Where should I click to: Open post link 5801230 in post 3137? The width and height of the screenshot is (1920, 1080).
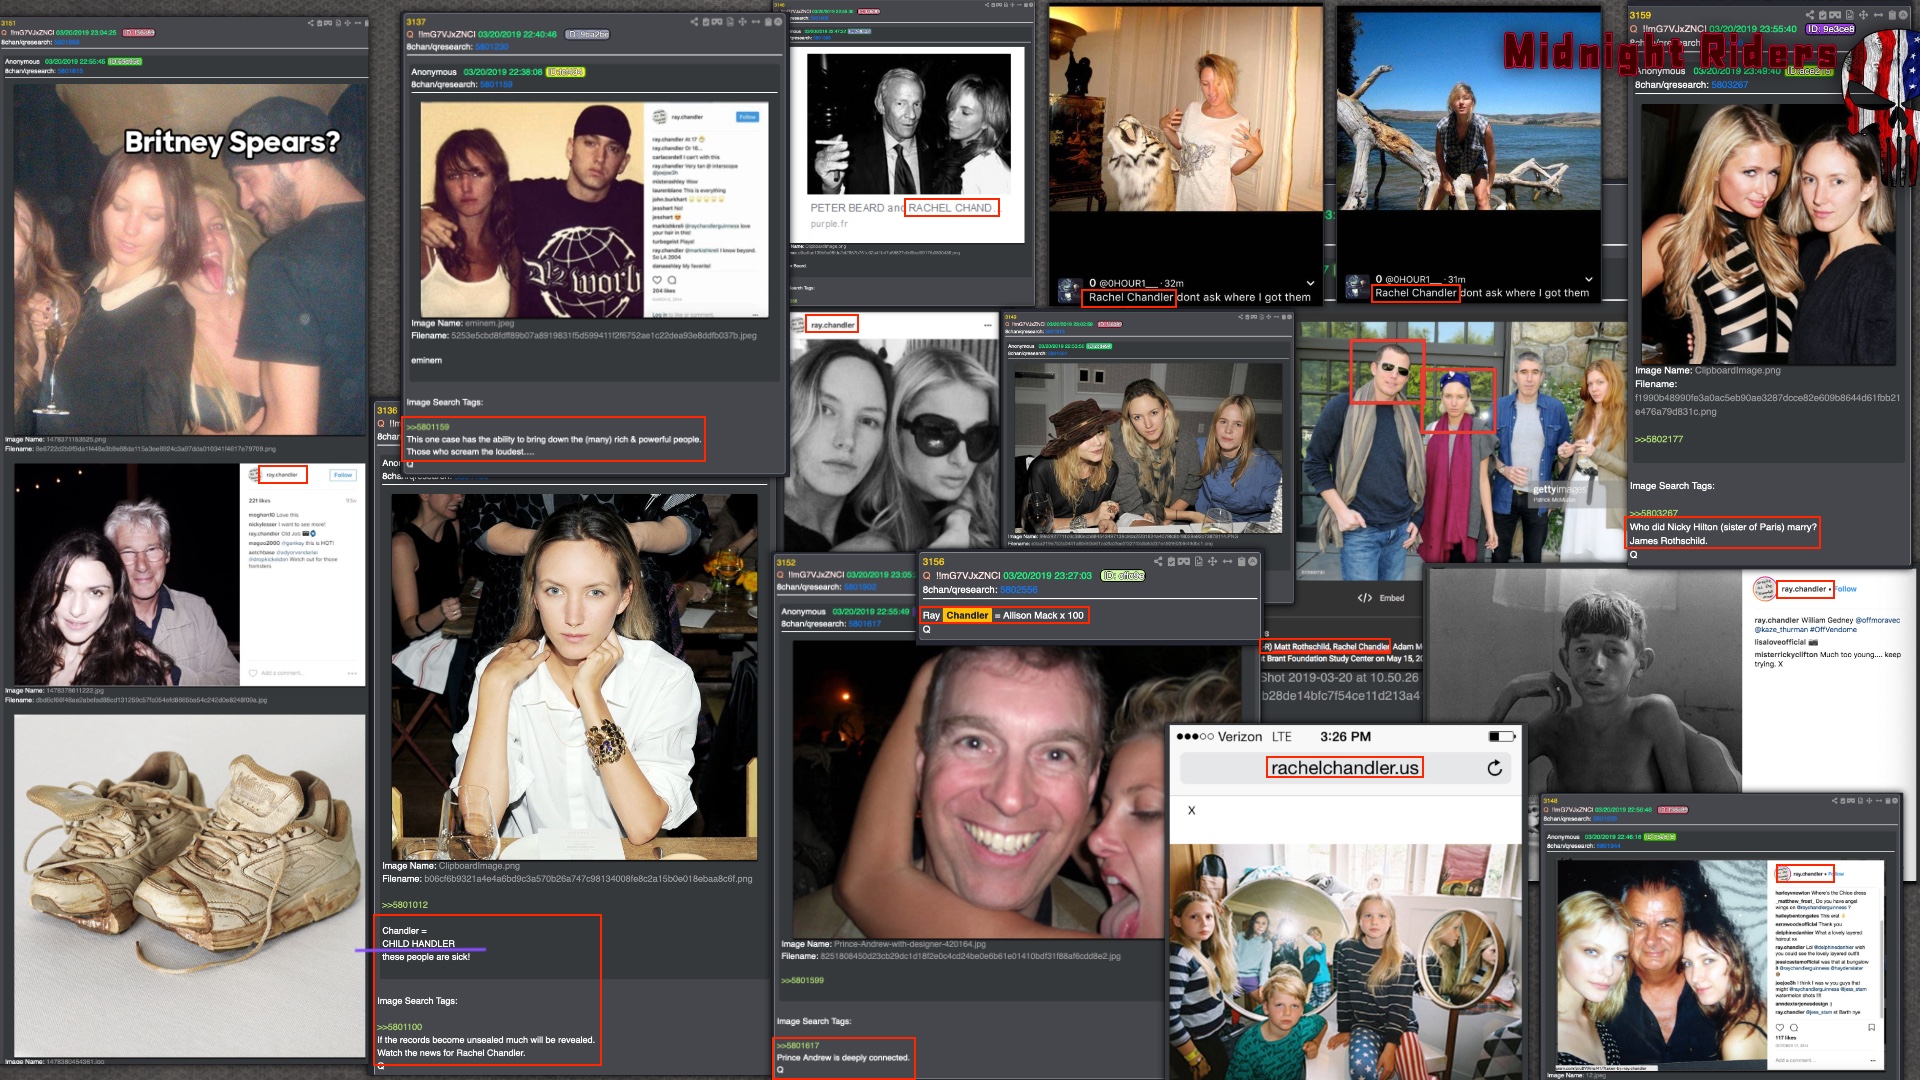point(492,47)
